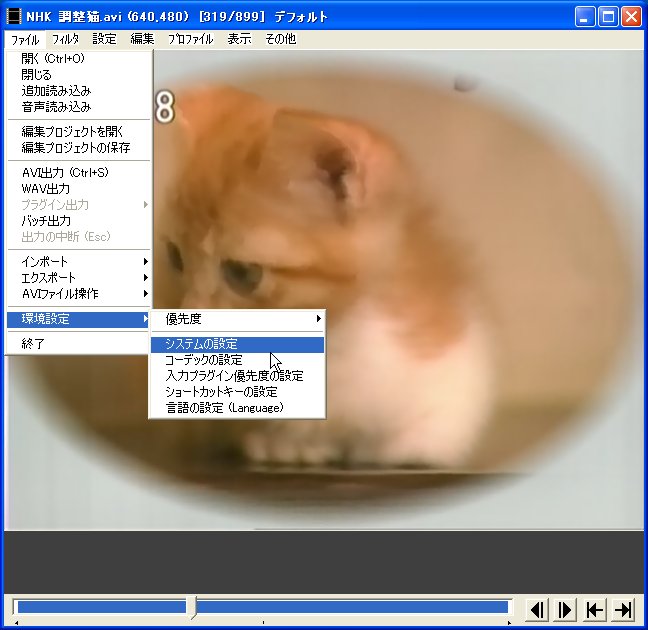Open the その他 menu
Screen dimensions: 648x630
click(x=281, y=39)
